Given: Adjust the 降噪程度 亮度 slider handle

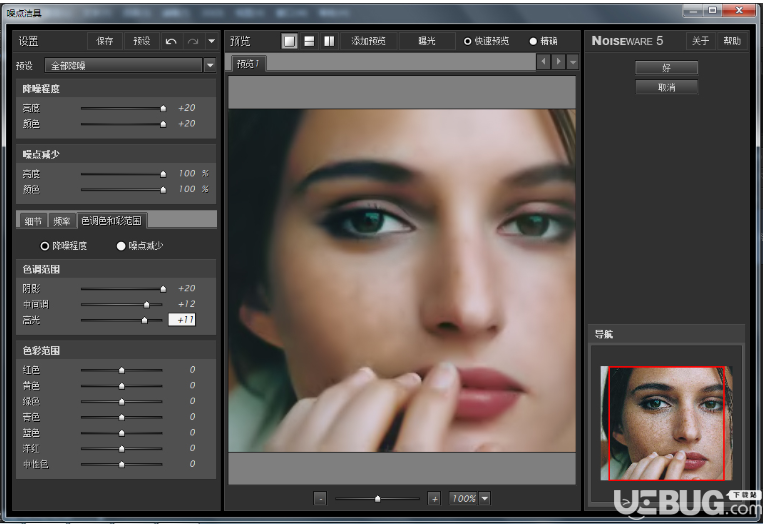Looking at the screenshot, I should pyautogui.click(x=164, y=108).
